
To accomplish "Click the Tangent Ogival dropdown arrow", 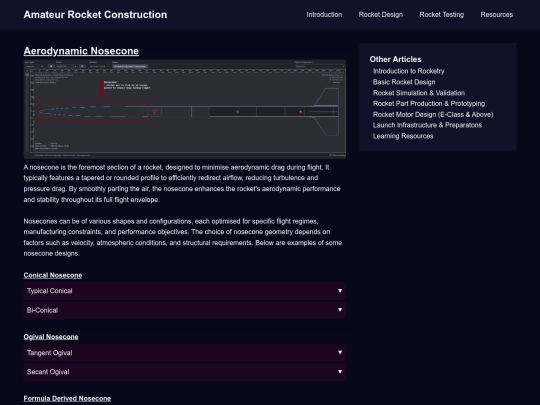I will click(340, 352).
